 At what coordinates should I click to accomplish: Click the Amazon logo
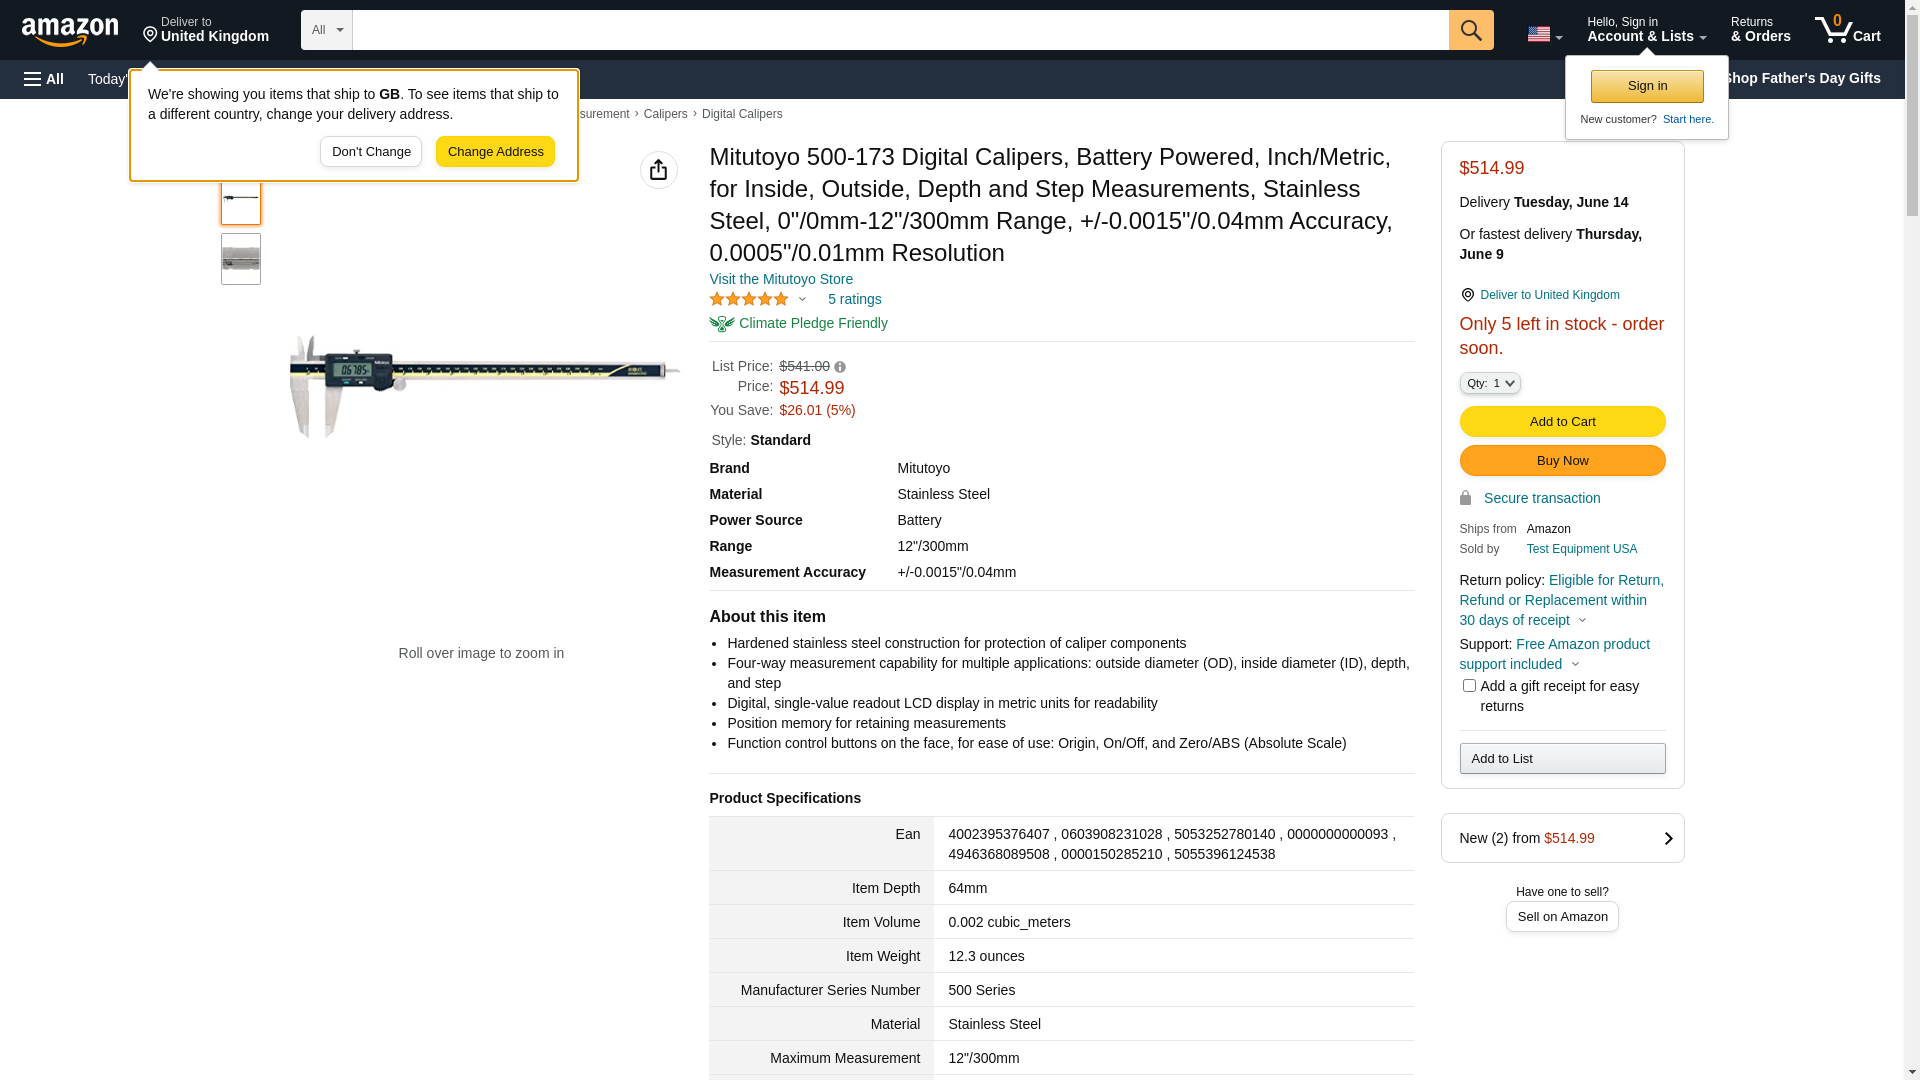click(x=70, y=31)
